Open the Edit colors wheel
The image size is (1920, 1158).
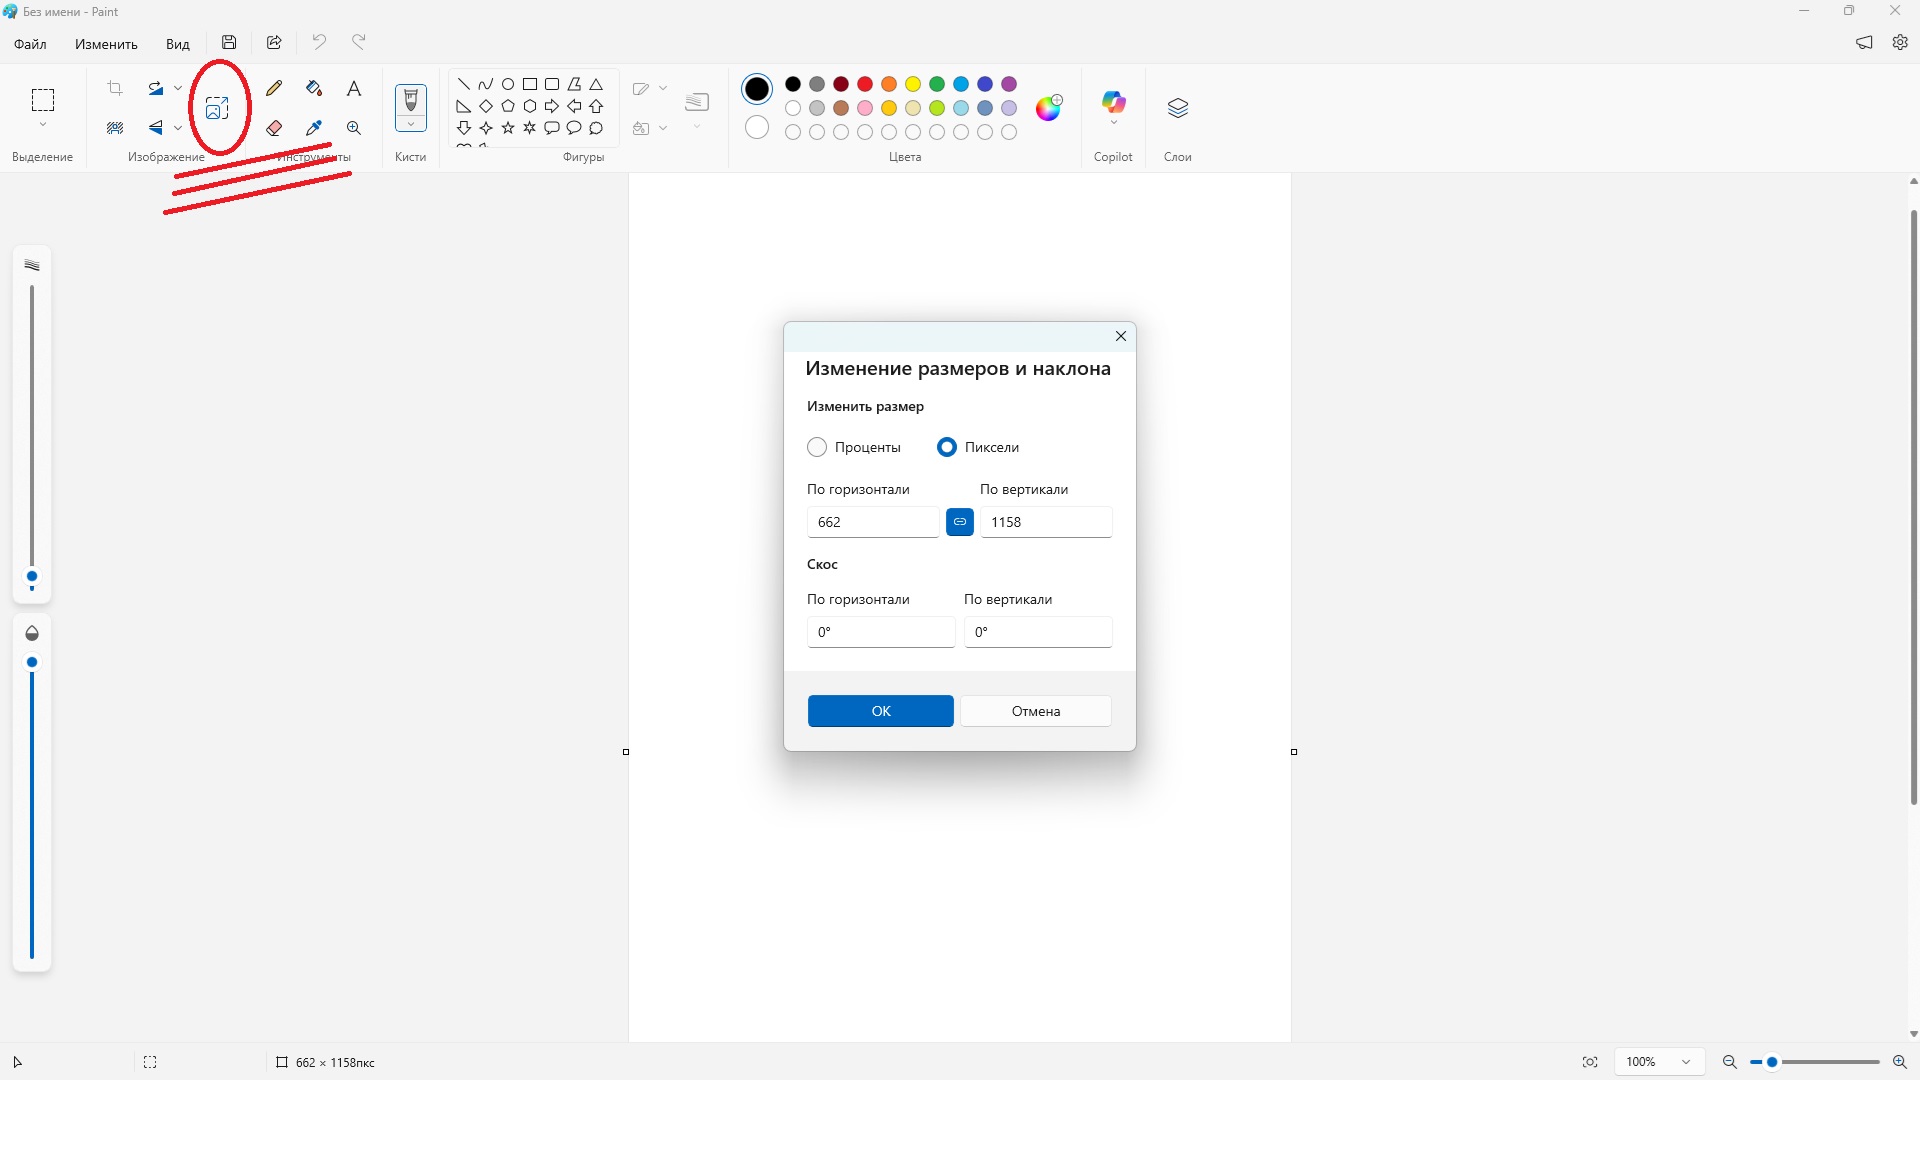tap(1049, 107)
